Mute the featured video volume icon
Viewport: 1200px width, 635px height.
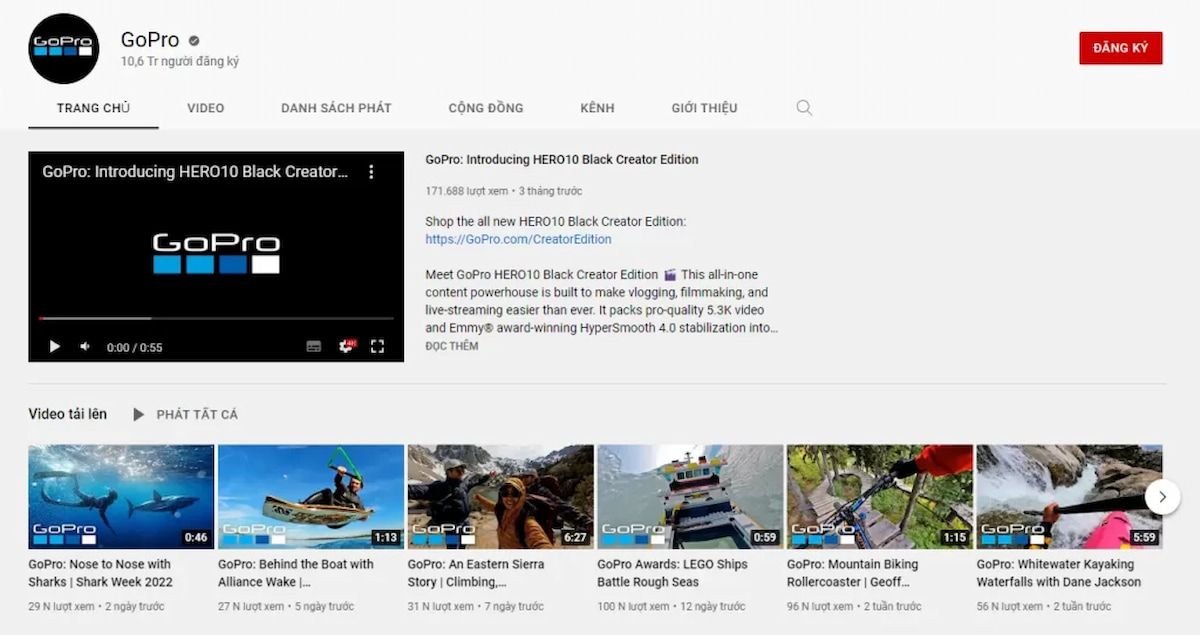[85, 347]
